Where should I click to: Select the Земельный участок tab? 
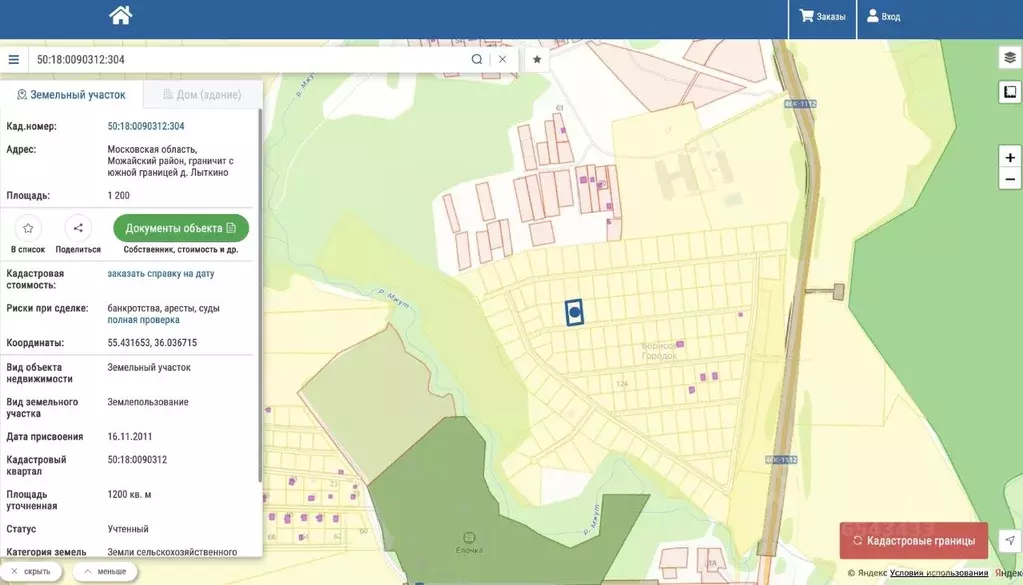pos(71,95)
